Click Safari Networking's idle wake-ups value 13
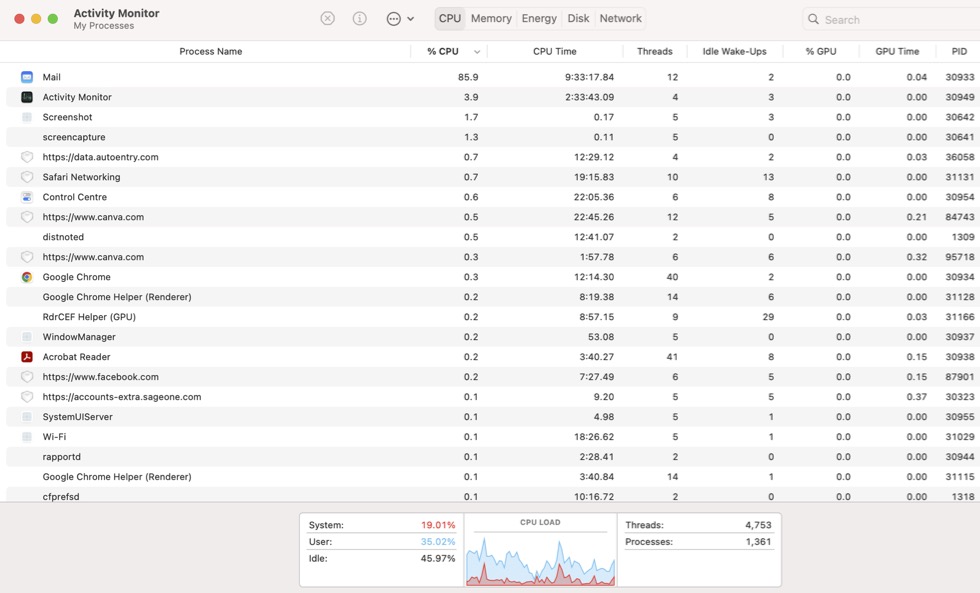980x593 pixels. click(768, 177)
